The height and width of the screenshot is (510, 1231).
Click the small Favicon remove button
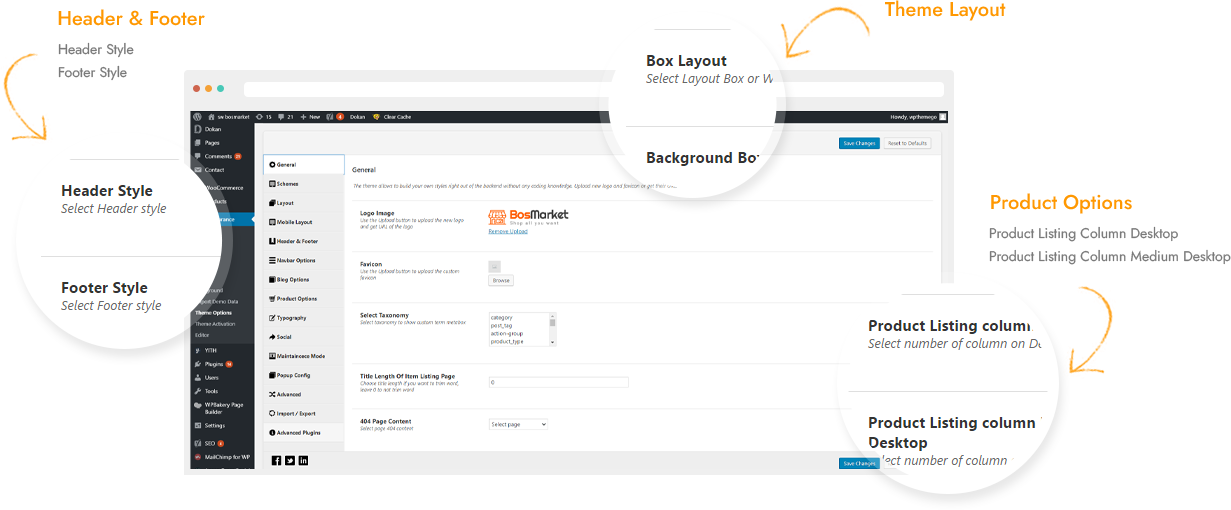(x=494, y=266)
